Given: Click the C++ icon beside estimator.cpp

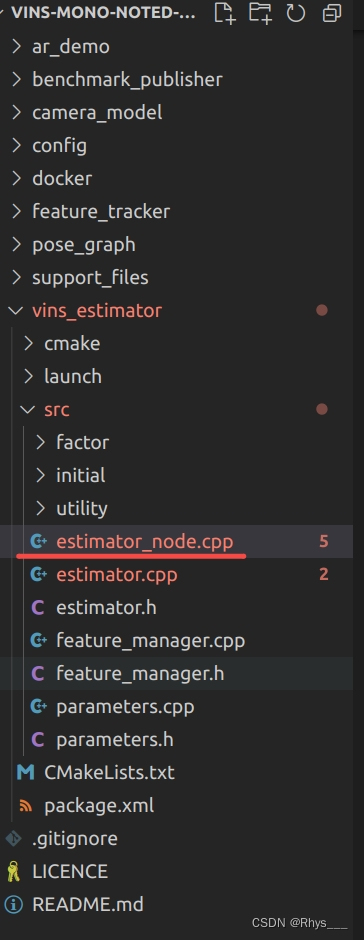Looking at the screenshot, I should click(x=38, y=574).
